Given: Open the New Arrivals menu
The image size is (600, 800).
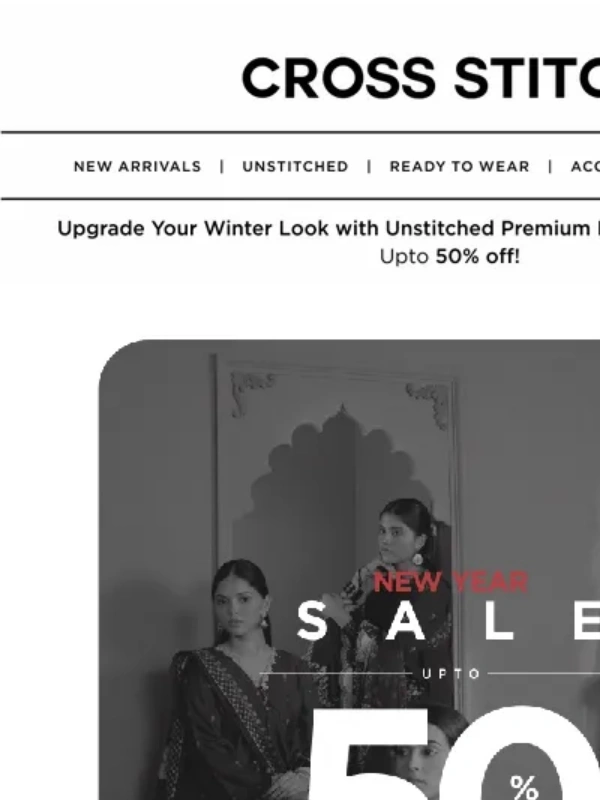Looking at the screenshot, I should click(137, 166).
